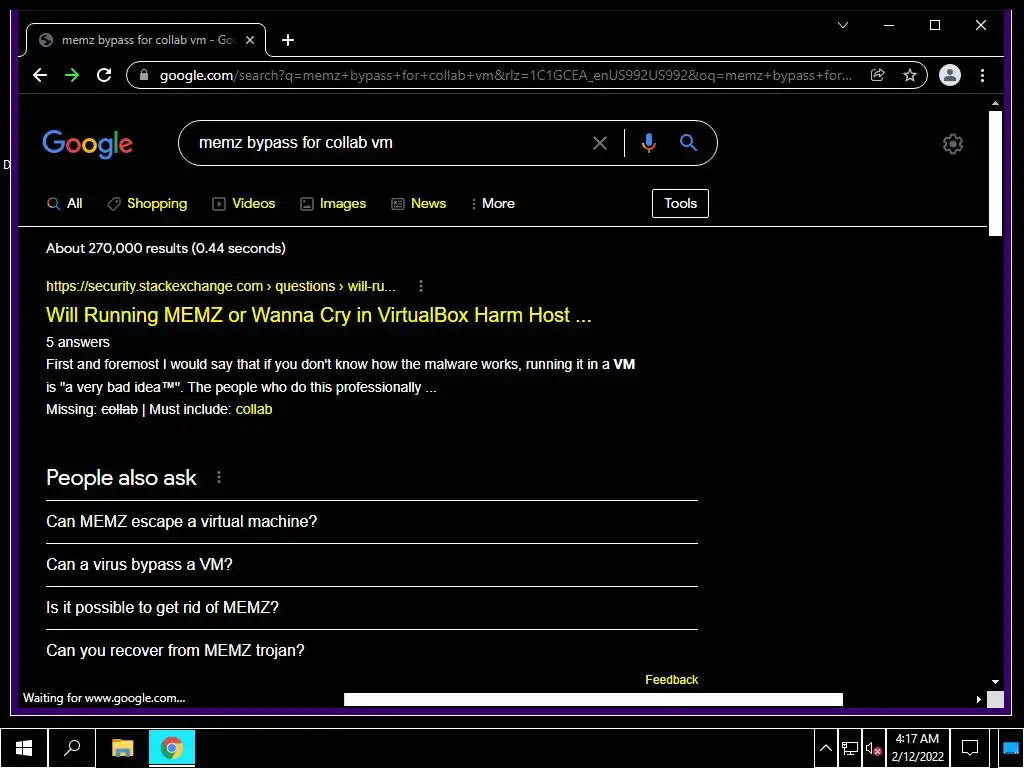Click the scroll down arrow
This screenshot has height=768, width=1024.
tap(995, 681)
